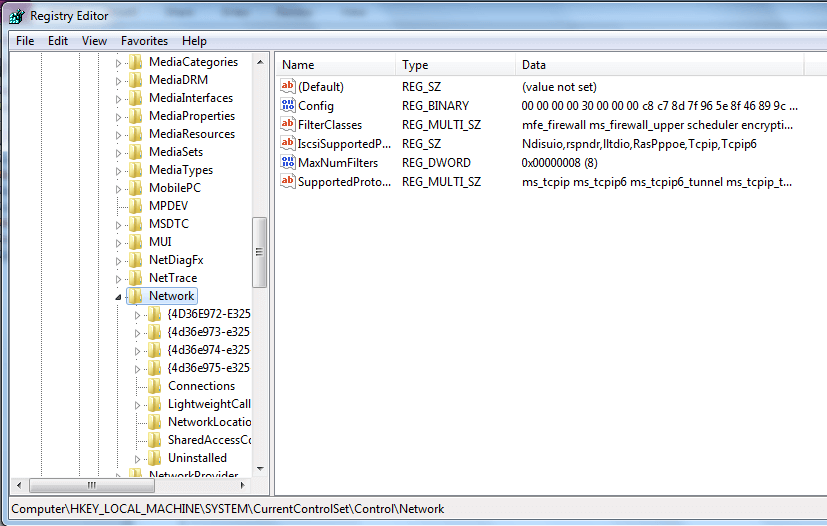
Task: Click tree horizontal scroll right arrow
Action: [243, 485]
